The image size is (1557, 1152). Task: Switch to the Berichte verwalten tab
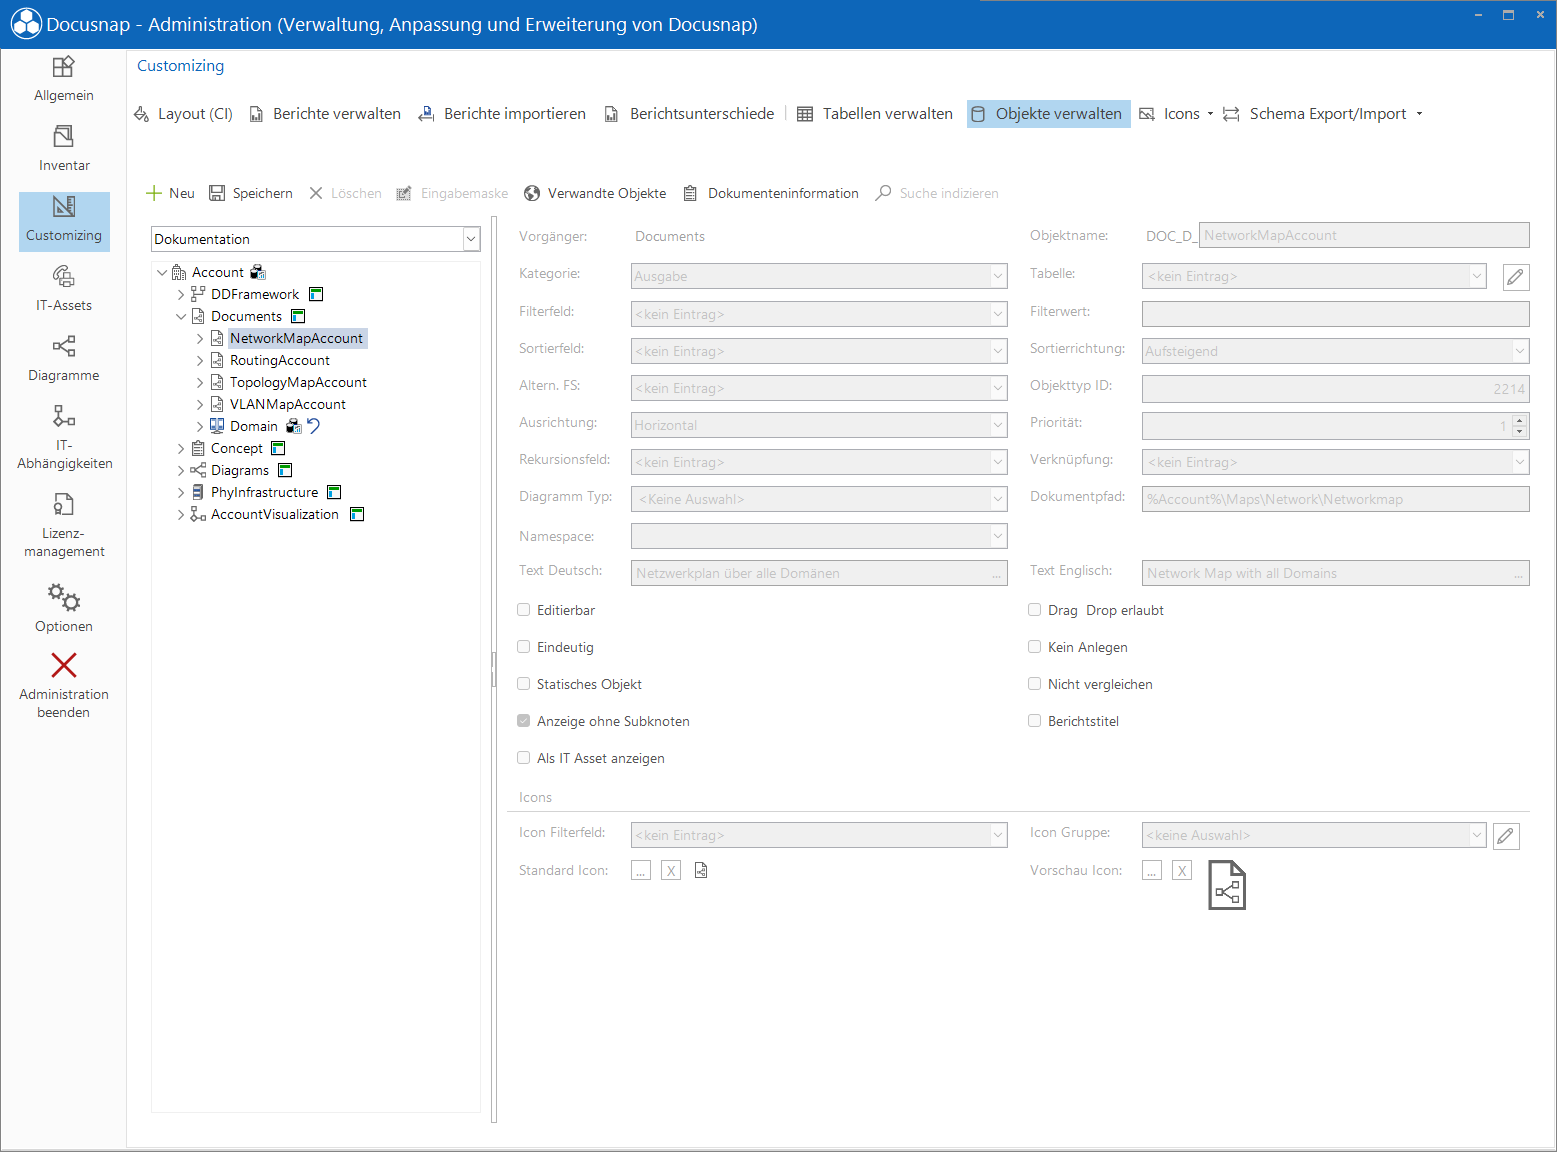[325, 114]
